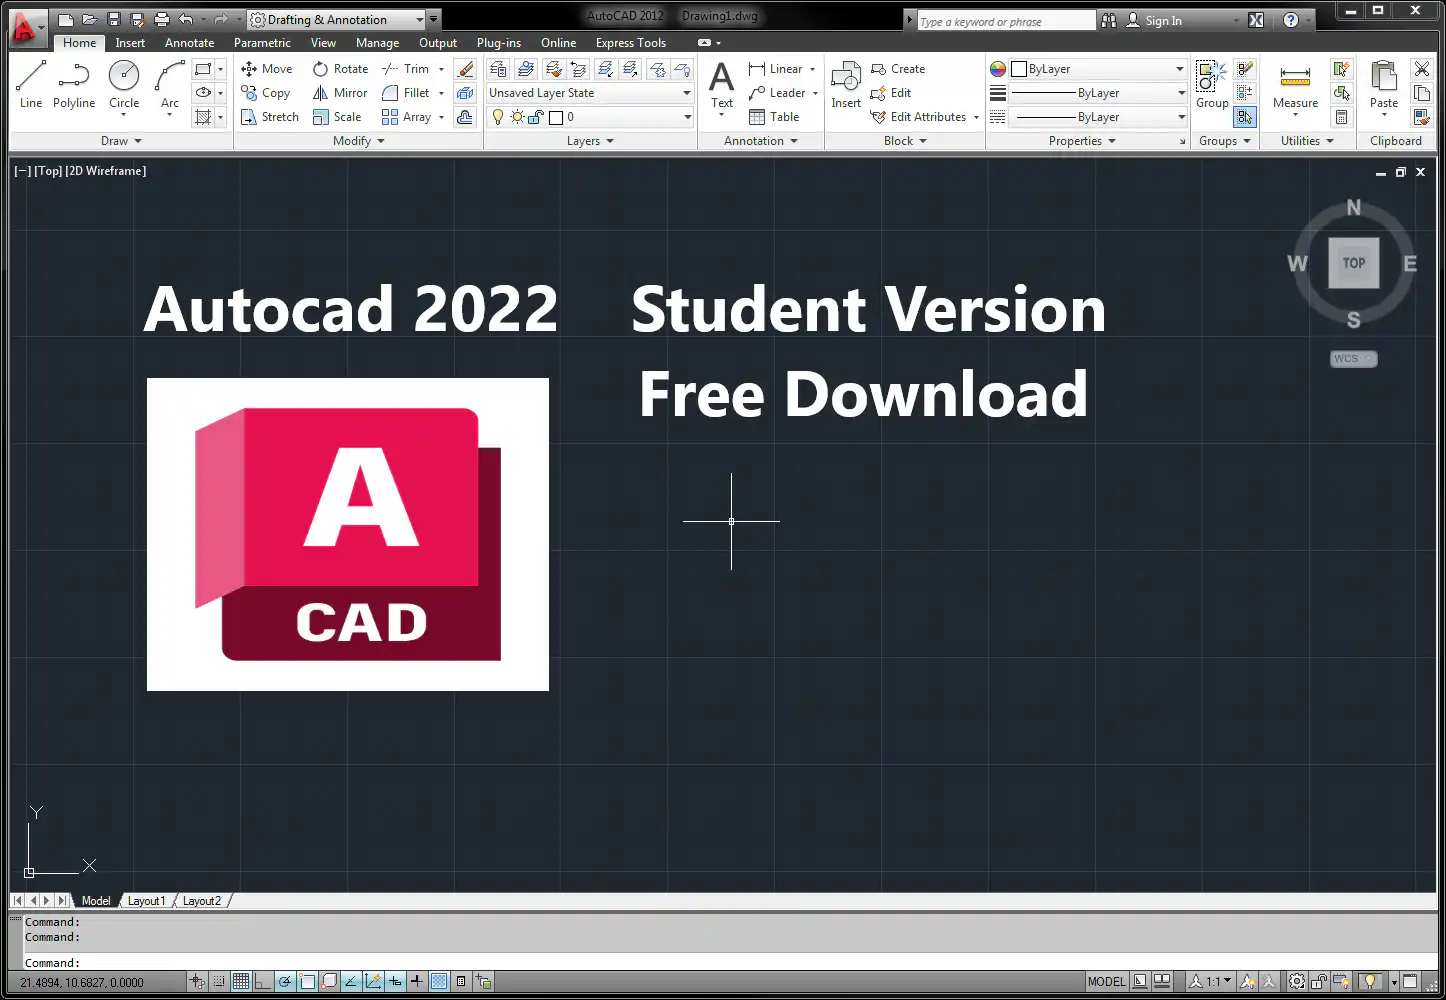Viewport: 1446px width, 1000px height.
Task: Open Layer Properties manager icon
Action: 498,69
